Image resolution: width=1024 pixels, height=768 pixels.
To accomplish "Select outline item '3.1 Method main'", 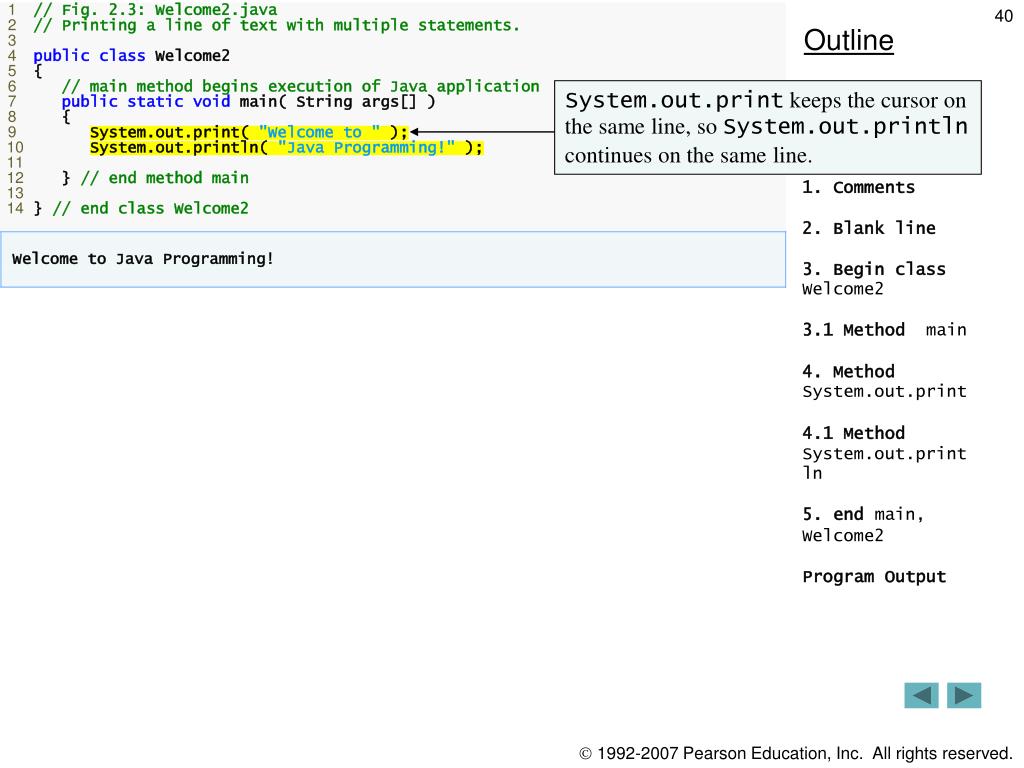I will 884,330.
